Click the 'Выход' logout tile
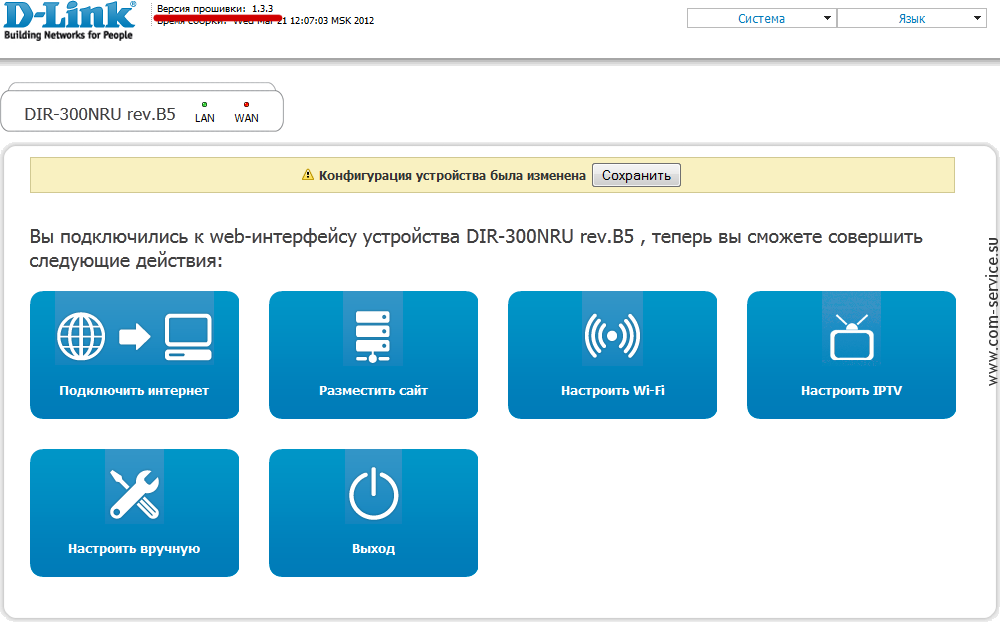 coord(373,513)
